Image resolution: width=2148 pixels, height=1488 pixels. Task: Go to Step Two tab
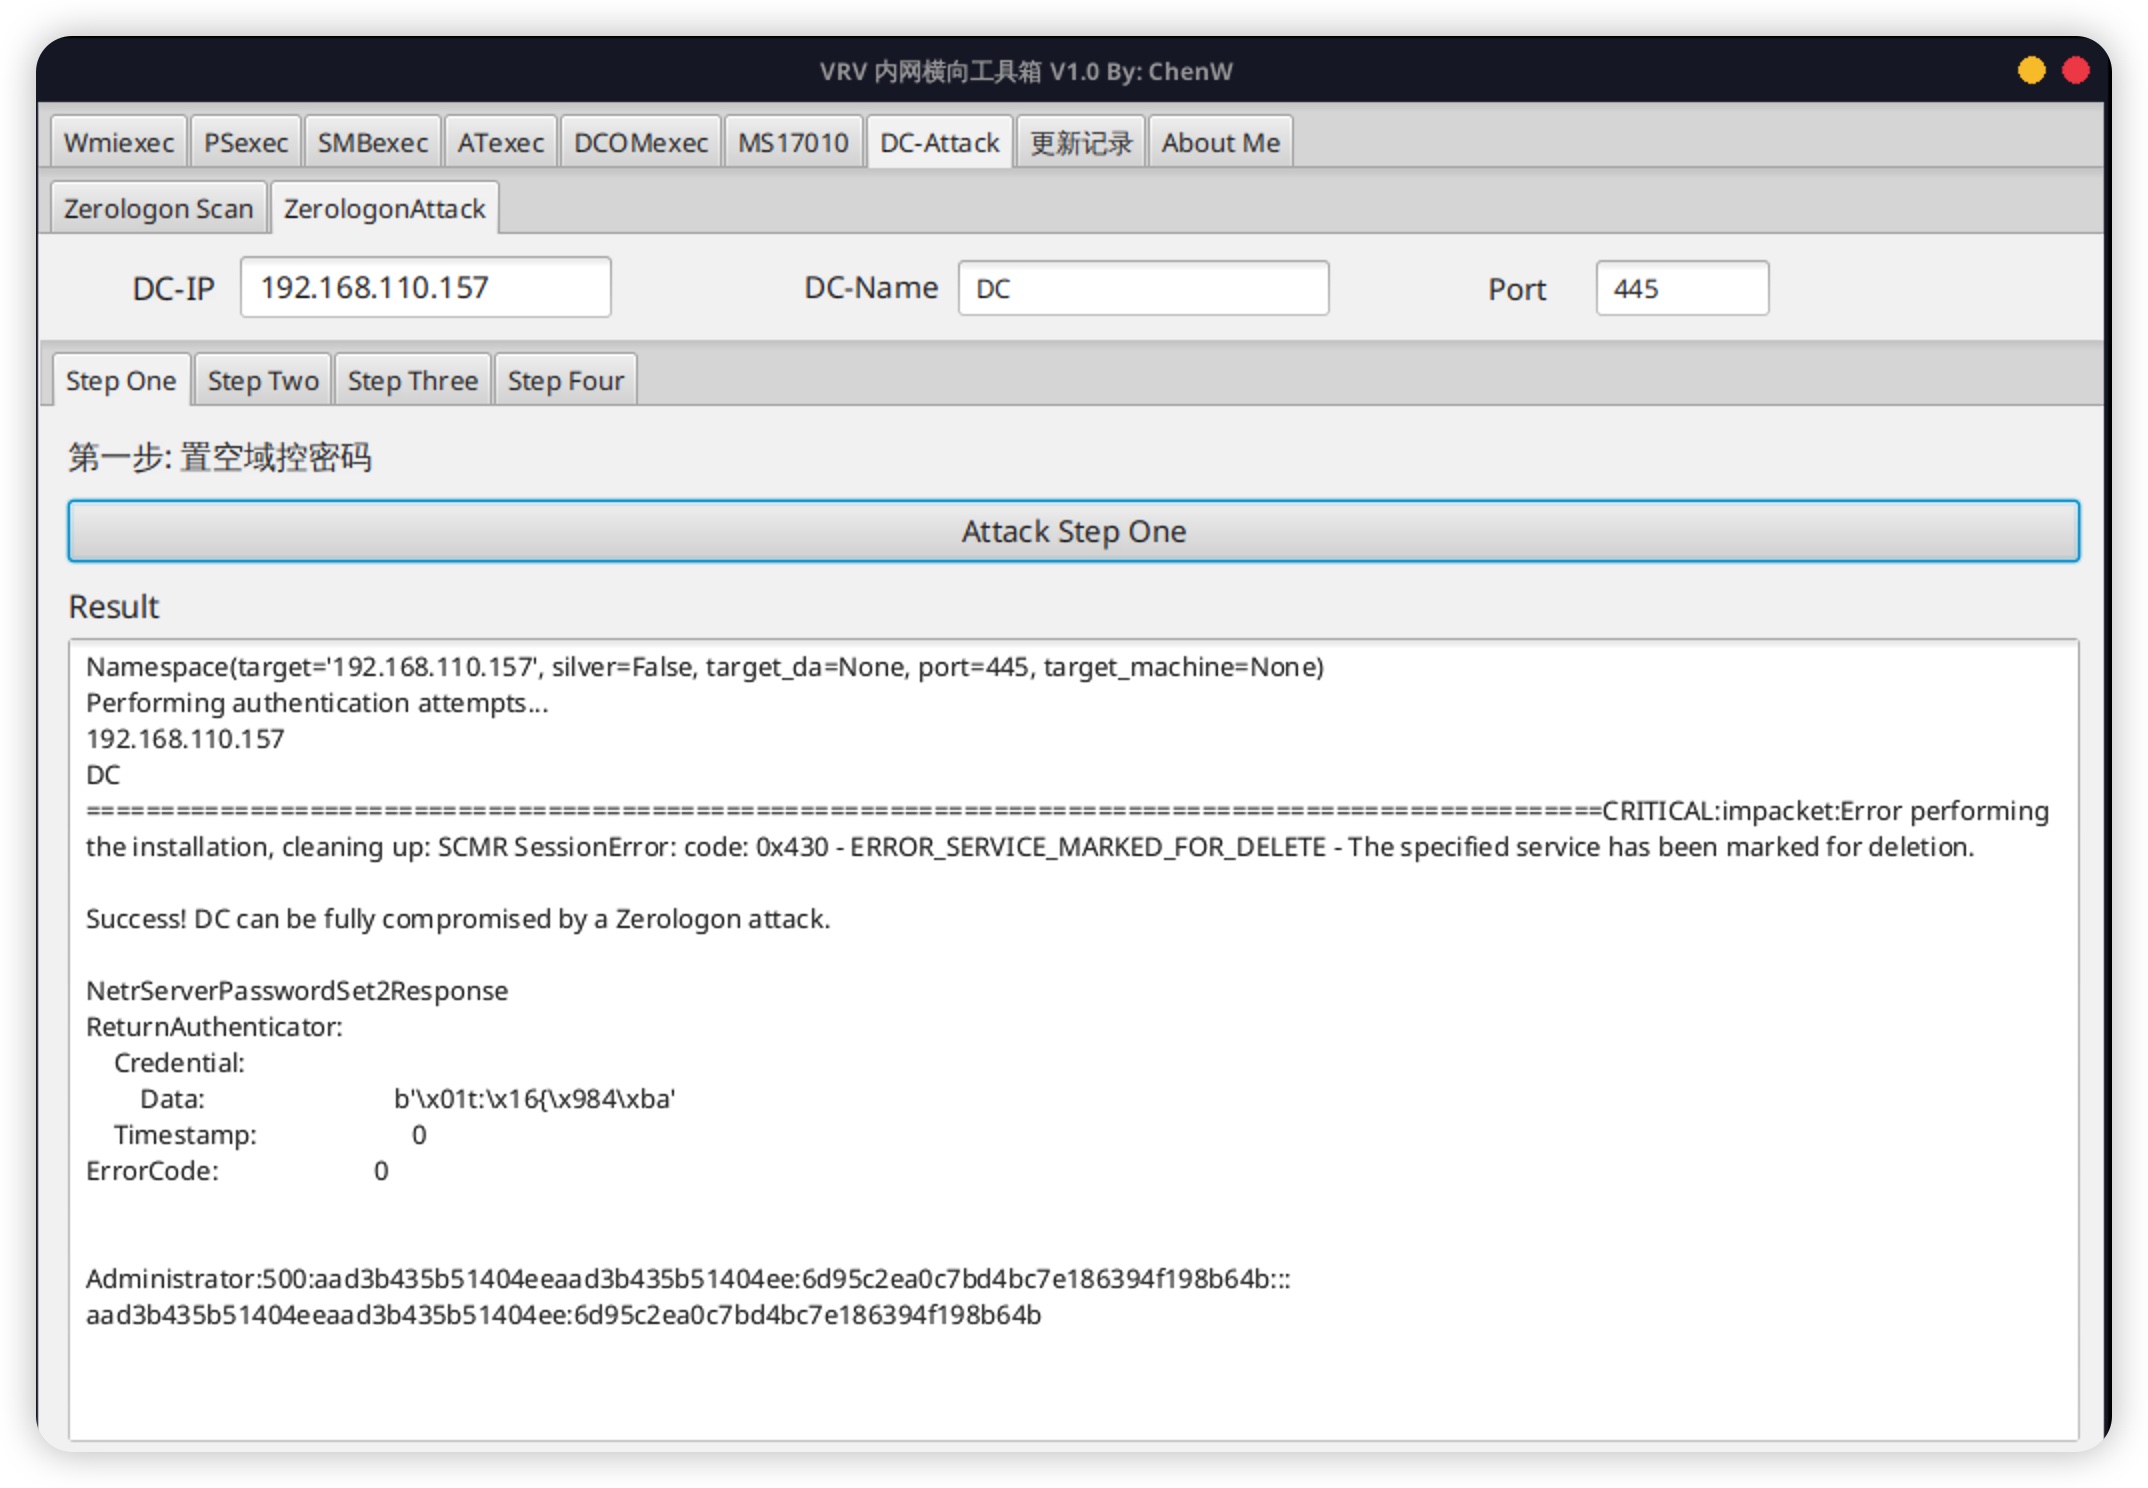point(263,381)
